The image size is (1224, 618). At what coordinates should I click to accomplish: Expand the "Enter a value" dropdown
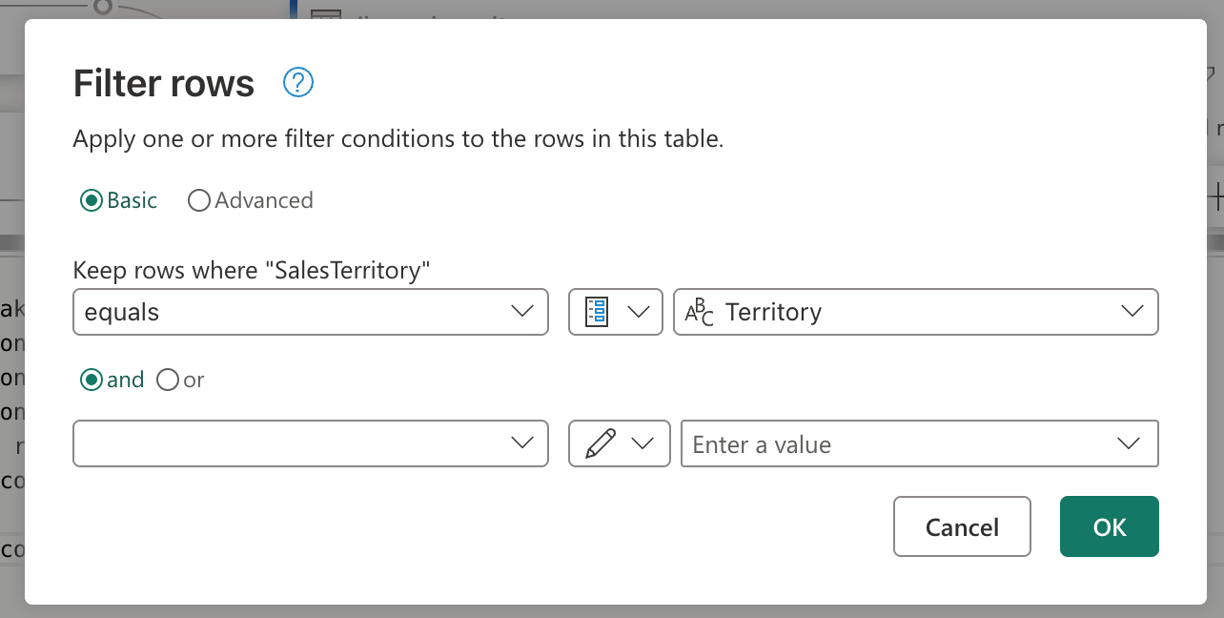[1128, 443]
